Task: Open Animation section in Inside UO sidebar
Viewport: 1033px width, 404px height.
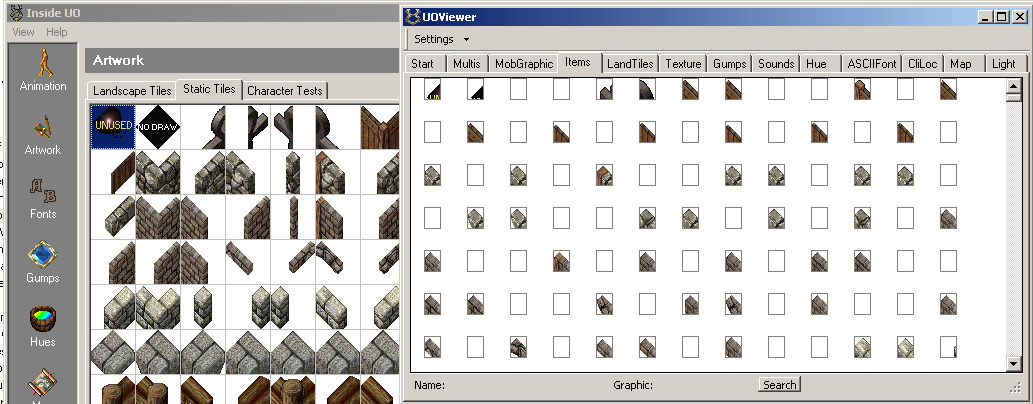Action: pos(43,70)
